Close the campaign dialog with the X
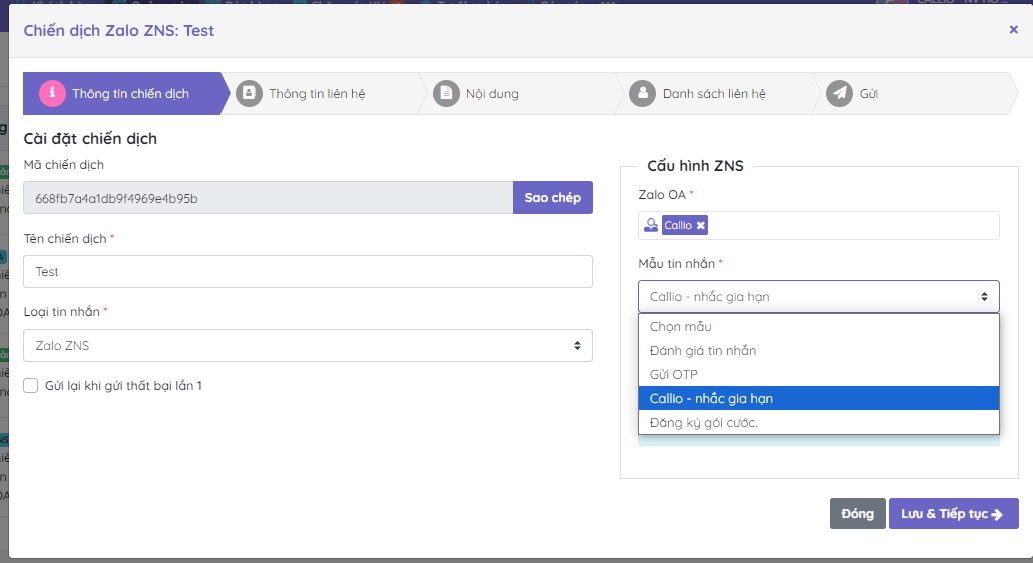 tap(1013, 30)
